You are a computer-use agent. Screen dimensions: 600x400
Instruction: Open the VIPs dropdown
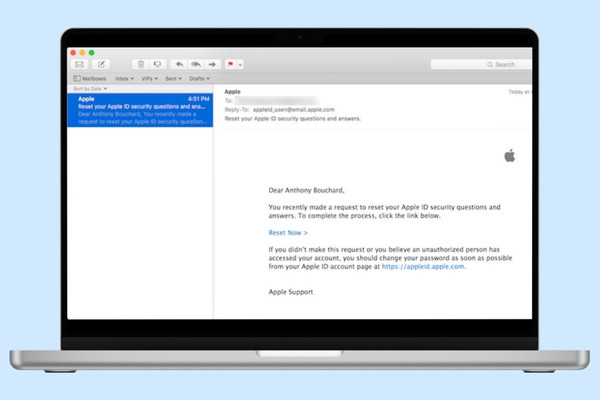pyautogui.click(x=150, y=78)
